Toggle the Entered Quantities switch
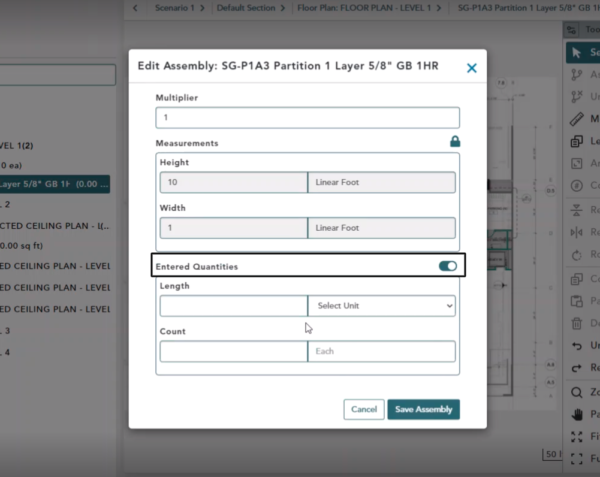600x477 pixels. pyautogui.click(x=448, y=266)
